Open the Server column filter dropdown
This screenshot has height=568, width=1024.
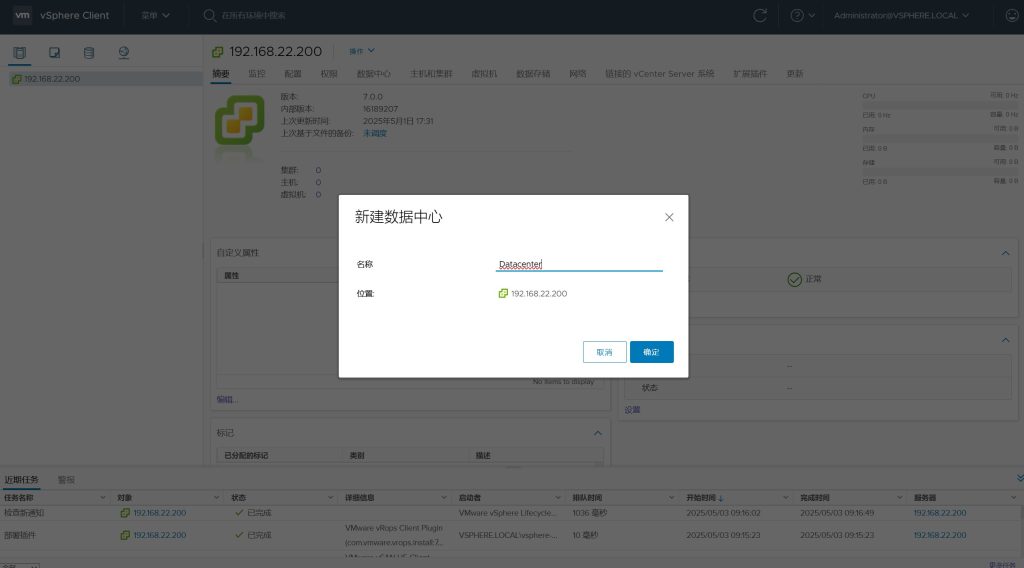coord(1013,497)
